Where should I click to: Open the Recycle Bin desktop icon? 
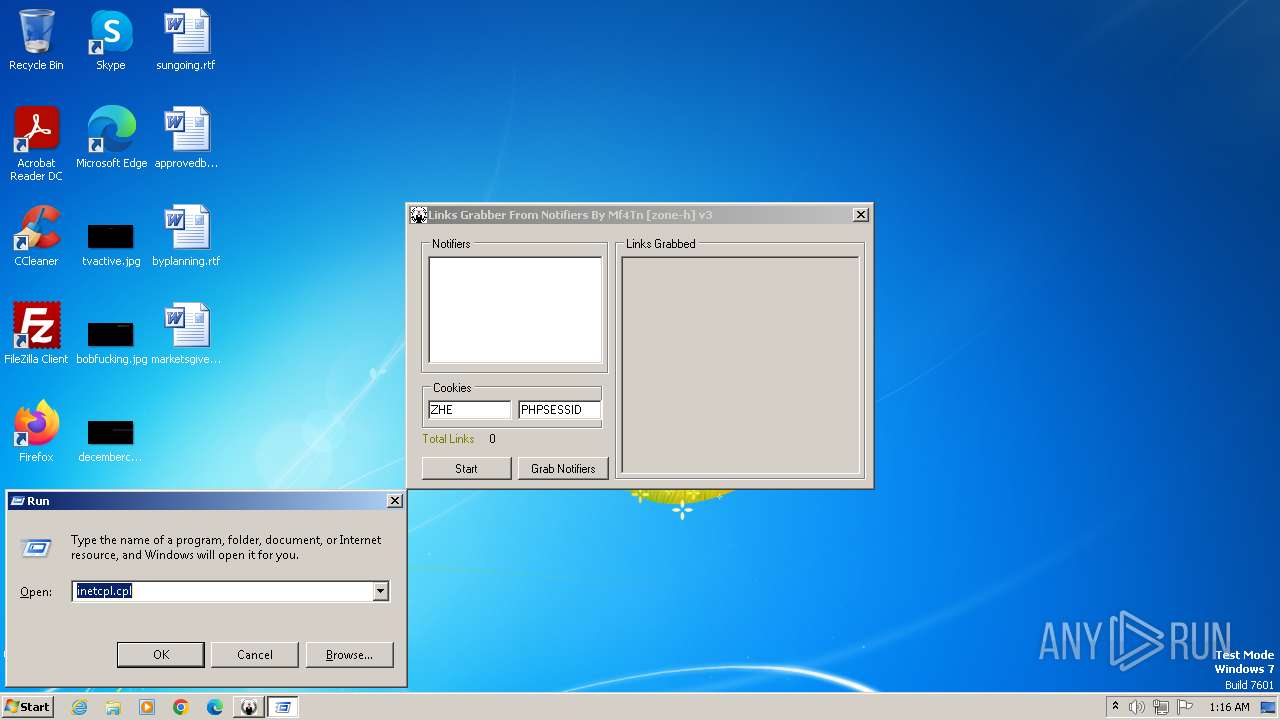(x=36, y=40)
